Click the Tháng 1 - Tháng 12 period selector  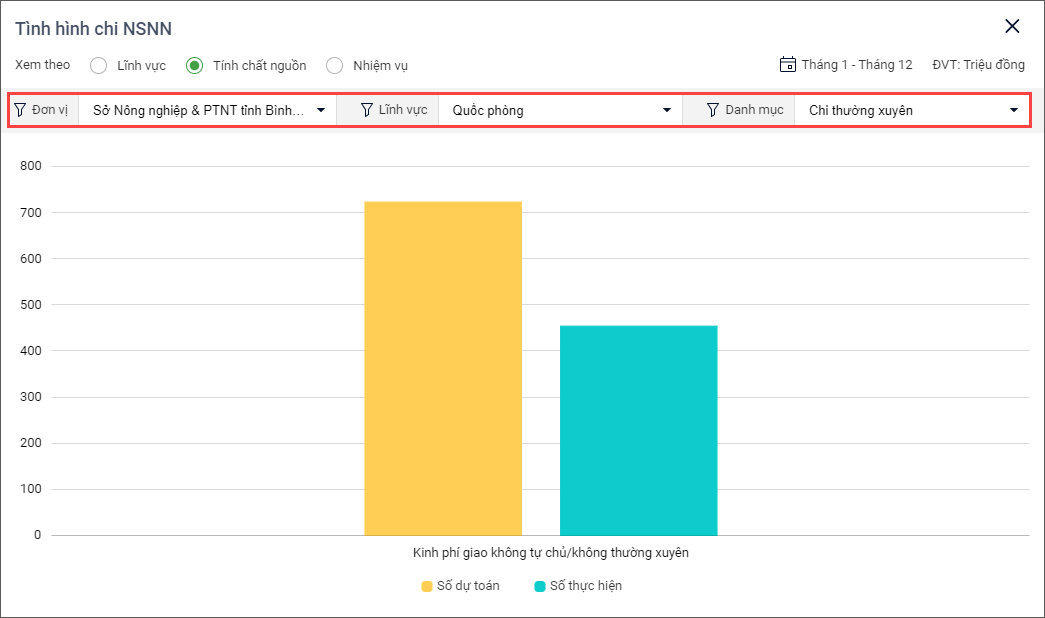[856, 65]
